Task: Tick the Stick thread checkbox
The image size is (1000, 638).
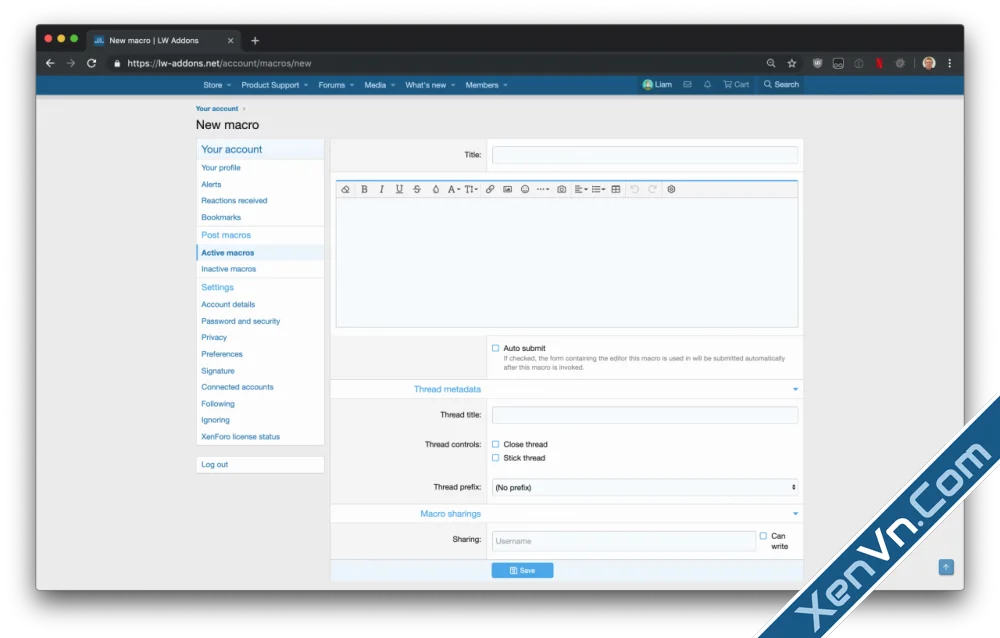Action: [495, 458]
